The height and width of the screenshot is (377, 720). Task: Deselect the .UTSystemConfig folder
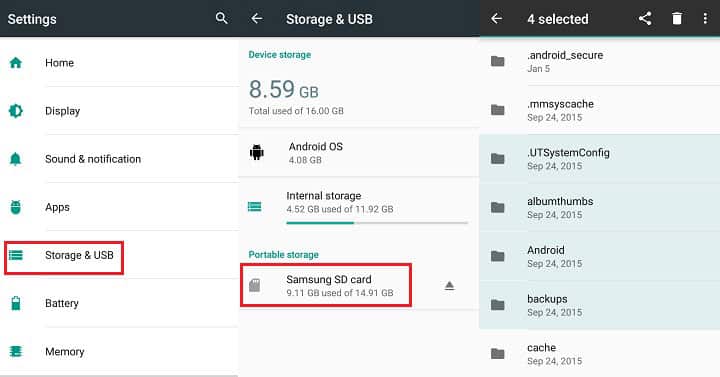[600, 159]
